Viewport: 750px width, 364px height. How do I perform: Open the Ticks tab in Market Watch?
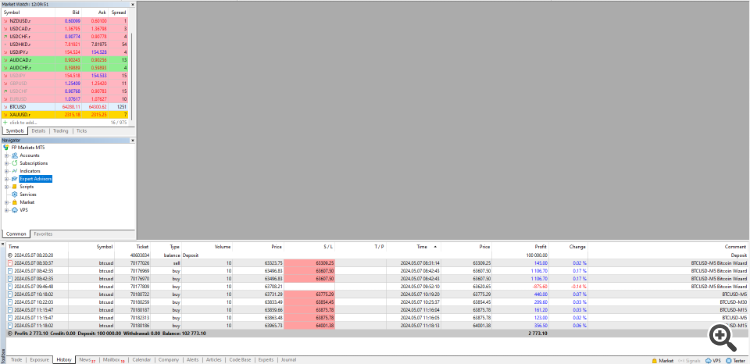pos(82,131)
